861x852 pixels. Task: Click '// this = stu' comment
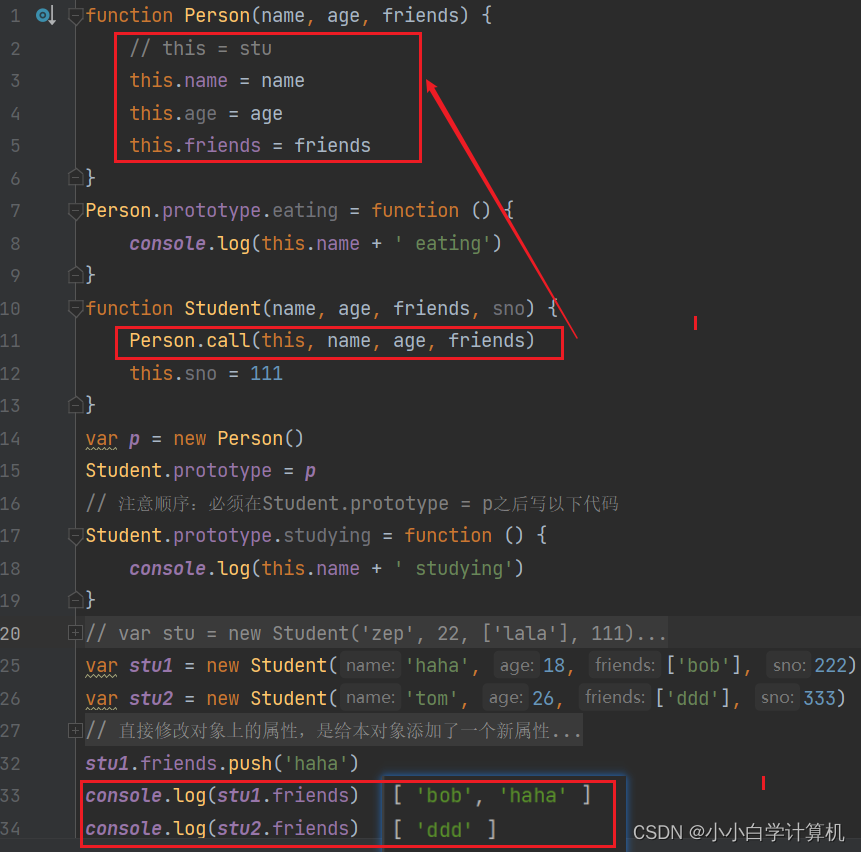[200, 48]
